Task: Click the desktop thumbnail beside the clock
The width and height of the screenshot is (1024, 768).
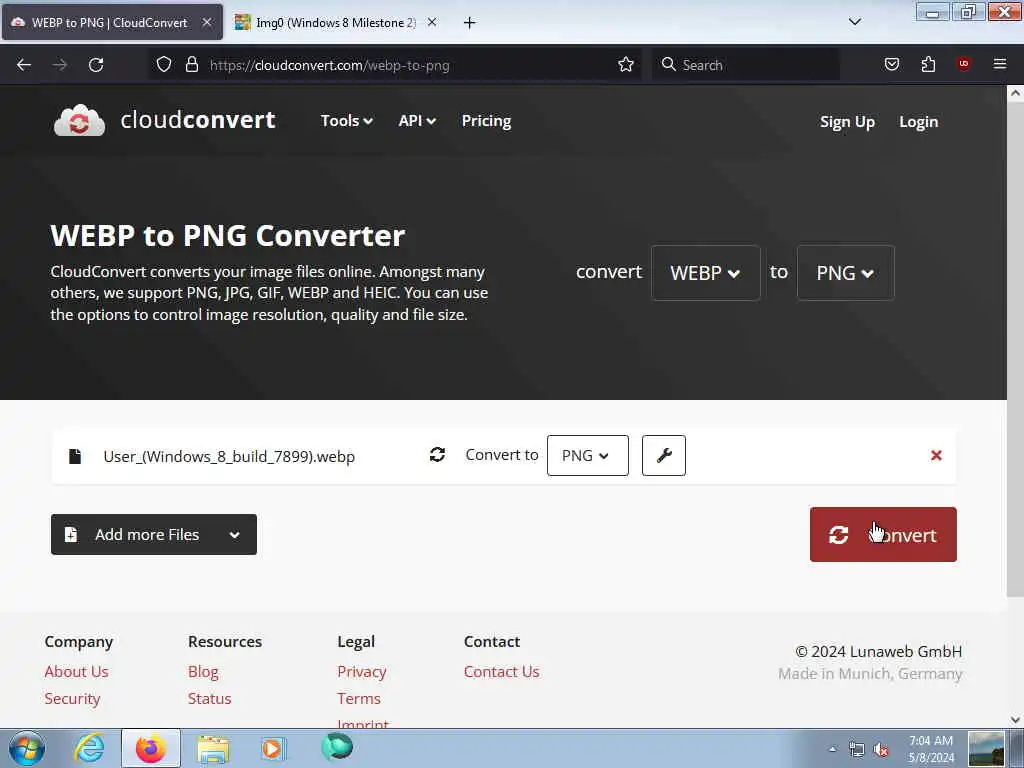Action: [986, 748]
